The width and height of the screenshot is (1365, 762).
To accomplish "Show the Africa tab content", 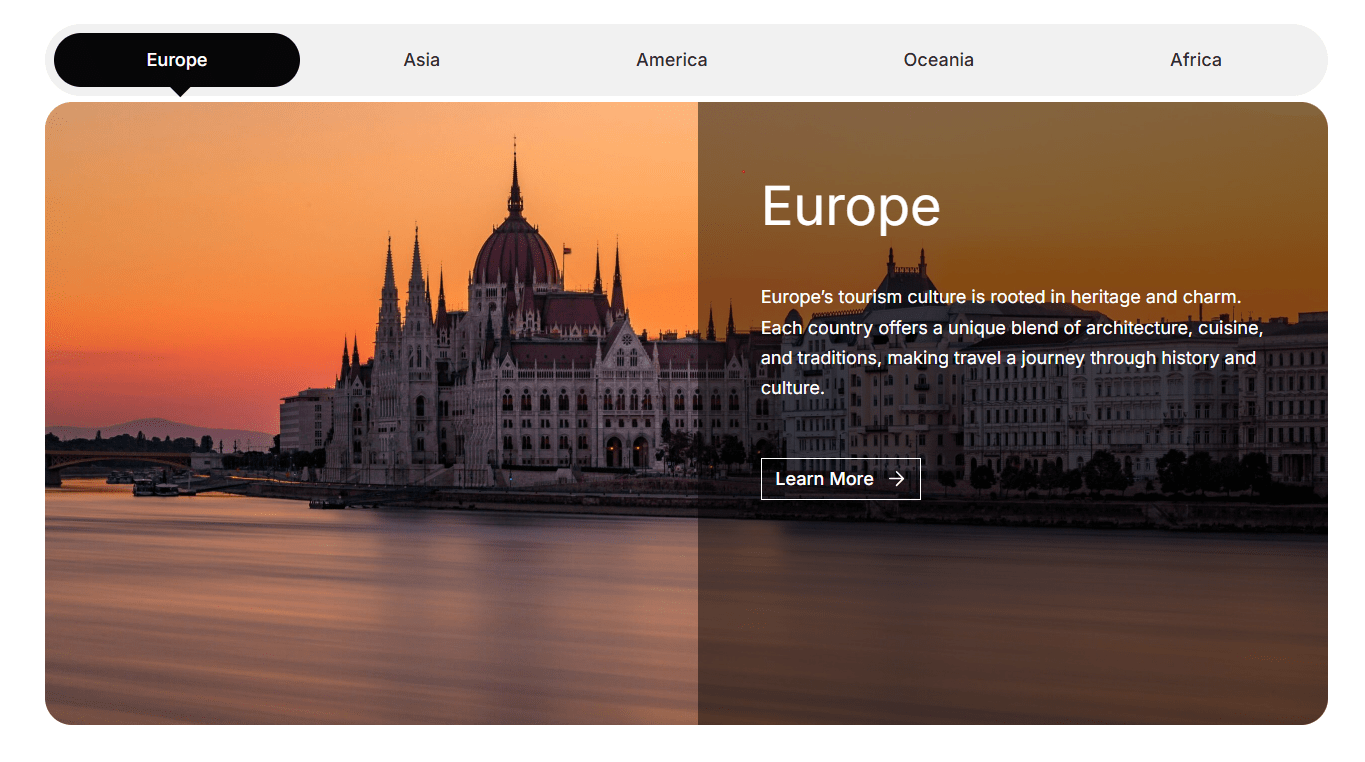I will (1195, 60).
